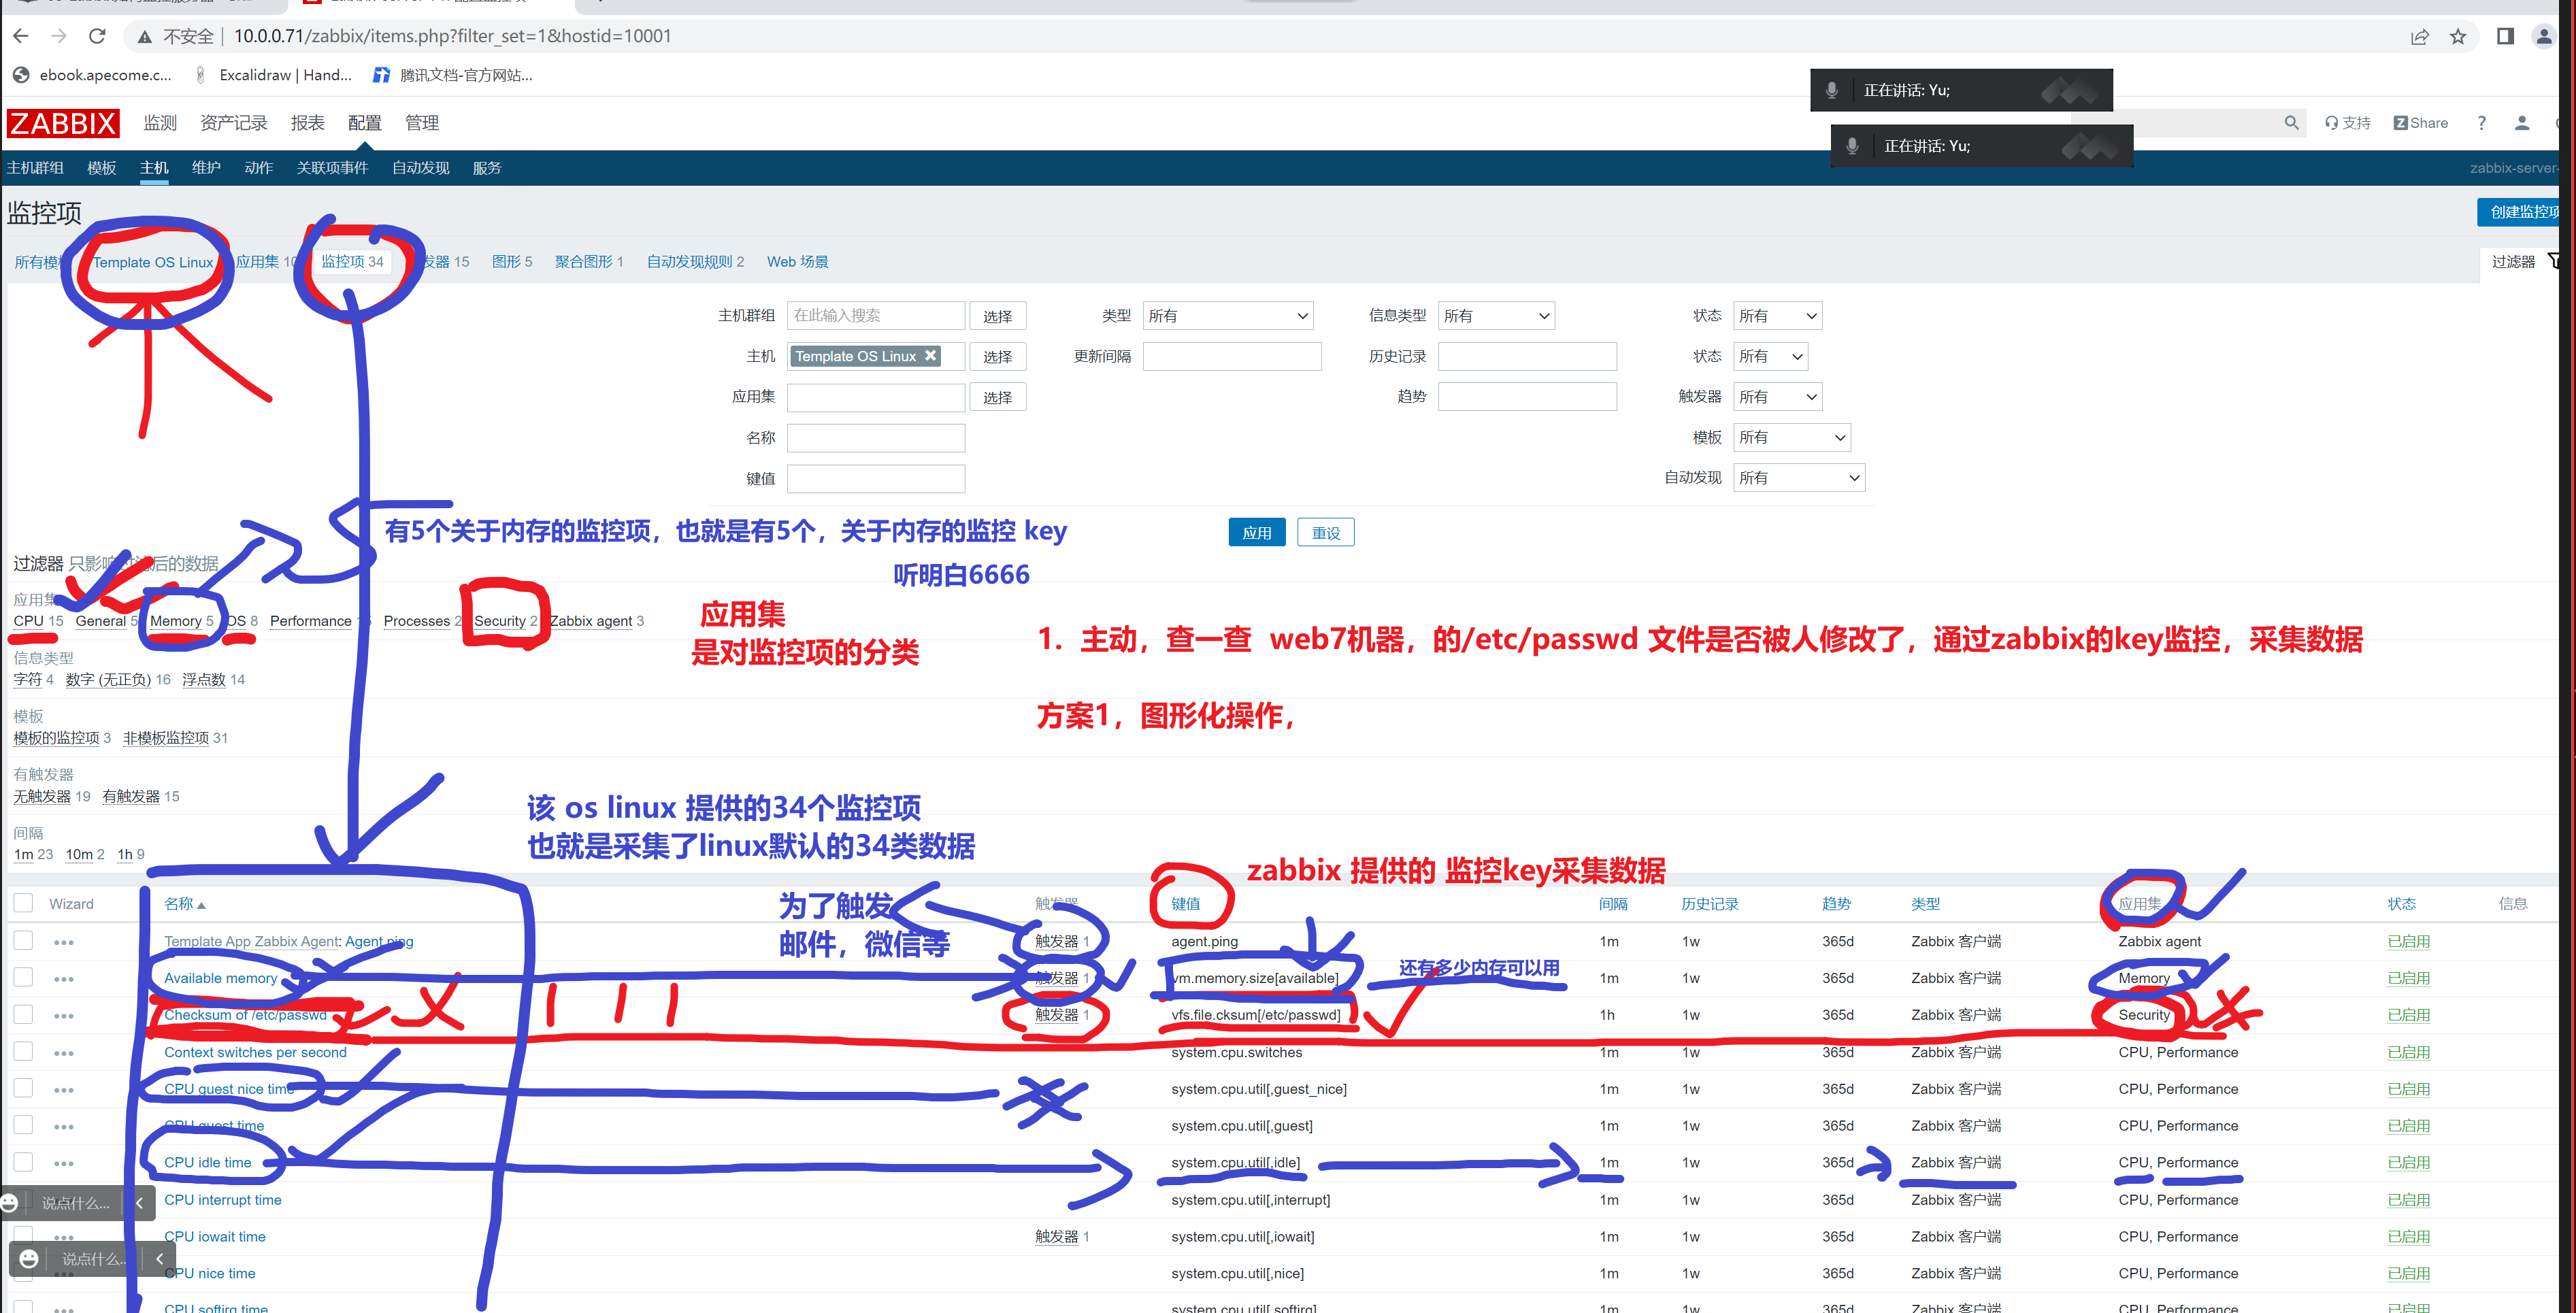Check the Context switches per second checkbox
The height and width of the screenshot is (1313, 2576).
click(x=23, y=1051)
